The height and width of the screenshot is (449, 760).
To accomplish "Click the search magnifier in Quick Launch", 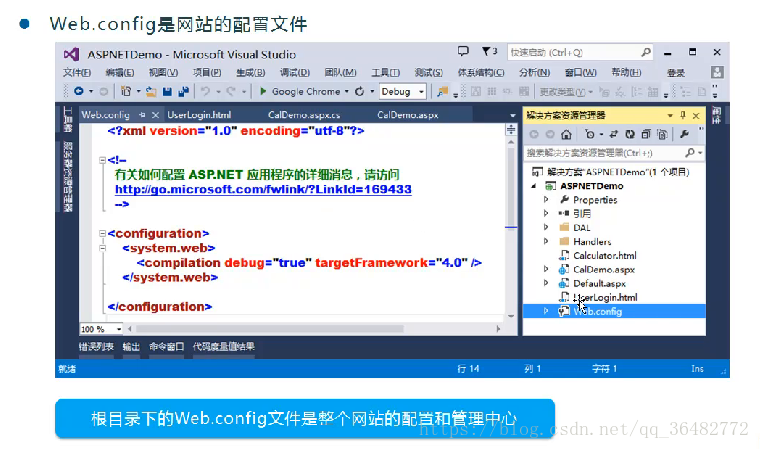I will tap(646, 52).
